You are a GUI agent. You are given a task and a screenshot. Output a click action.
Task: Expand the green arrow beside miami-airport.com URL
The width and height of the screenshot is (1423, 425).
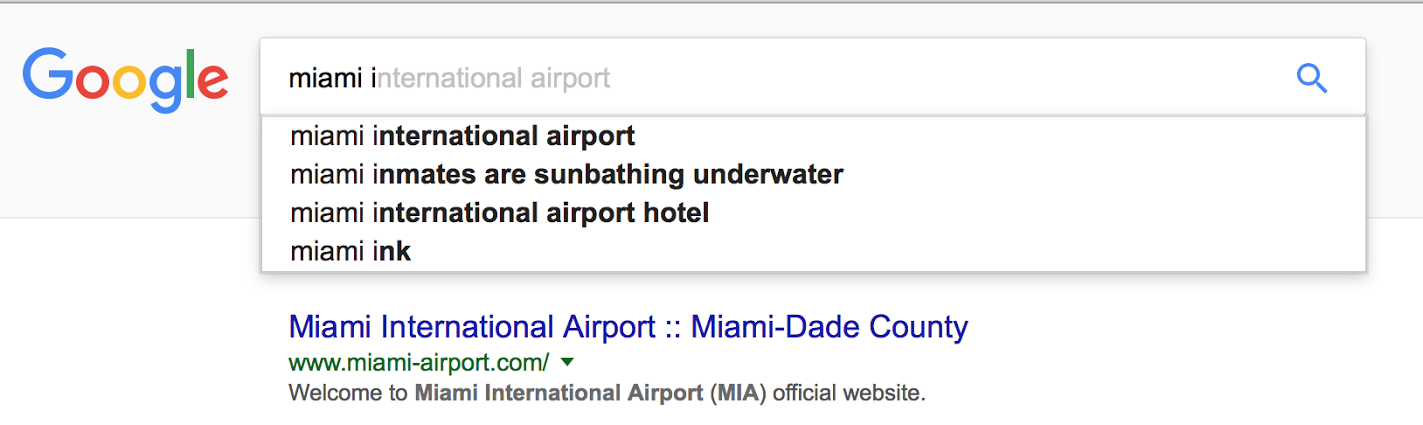[568, 361]
